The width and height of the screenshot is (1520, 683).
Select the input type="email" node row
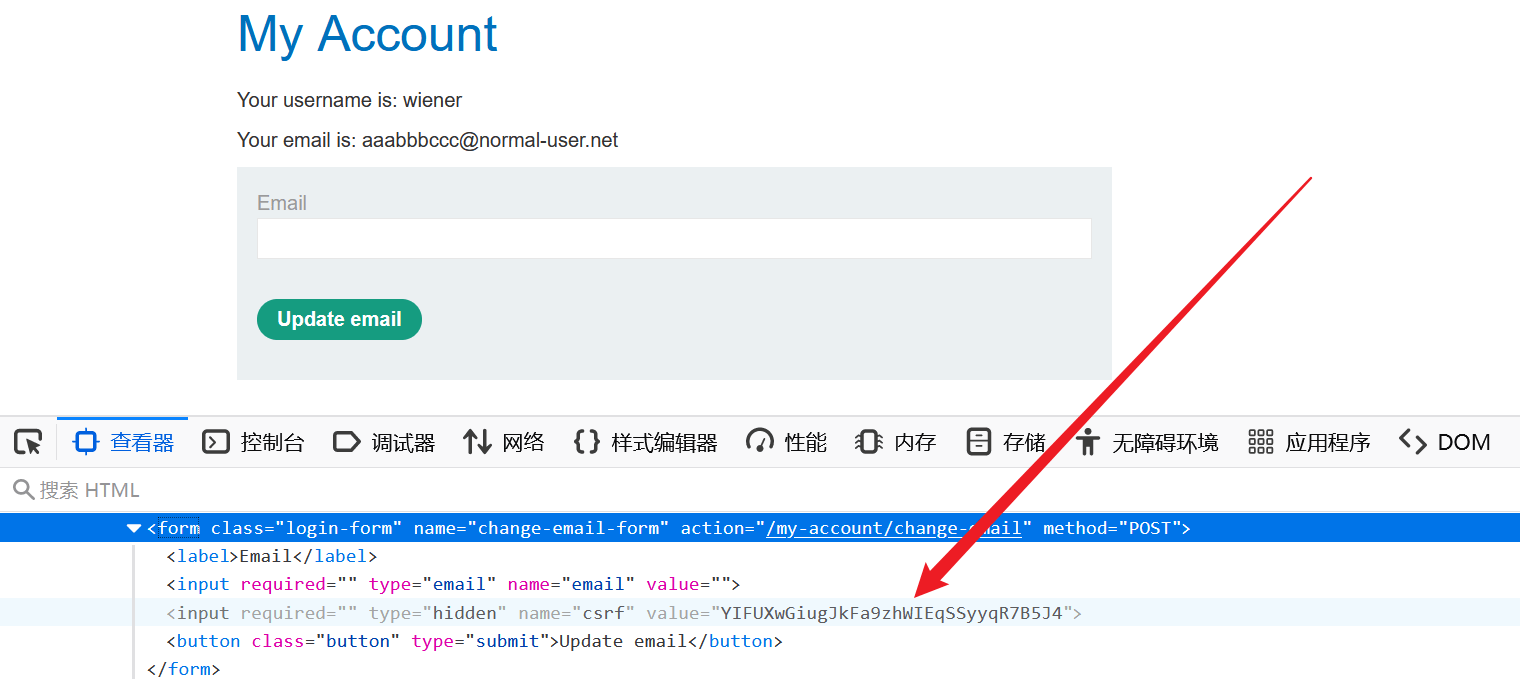[760, 584]
